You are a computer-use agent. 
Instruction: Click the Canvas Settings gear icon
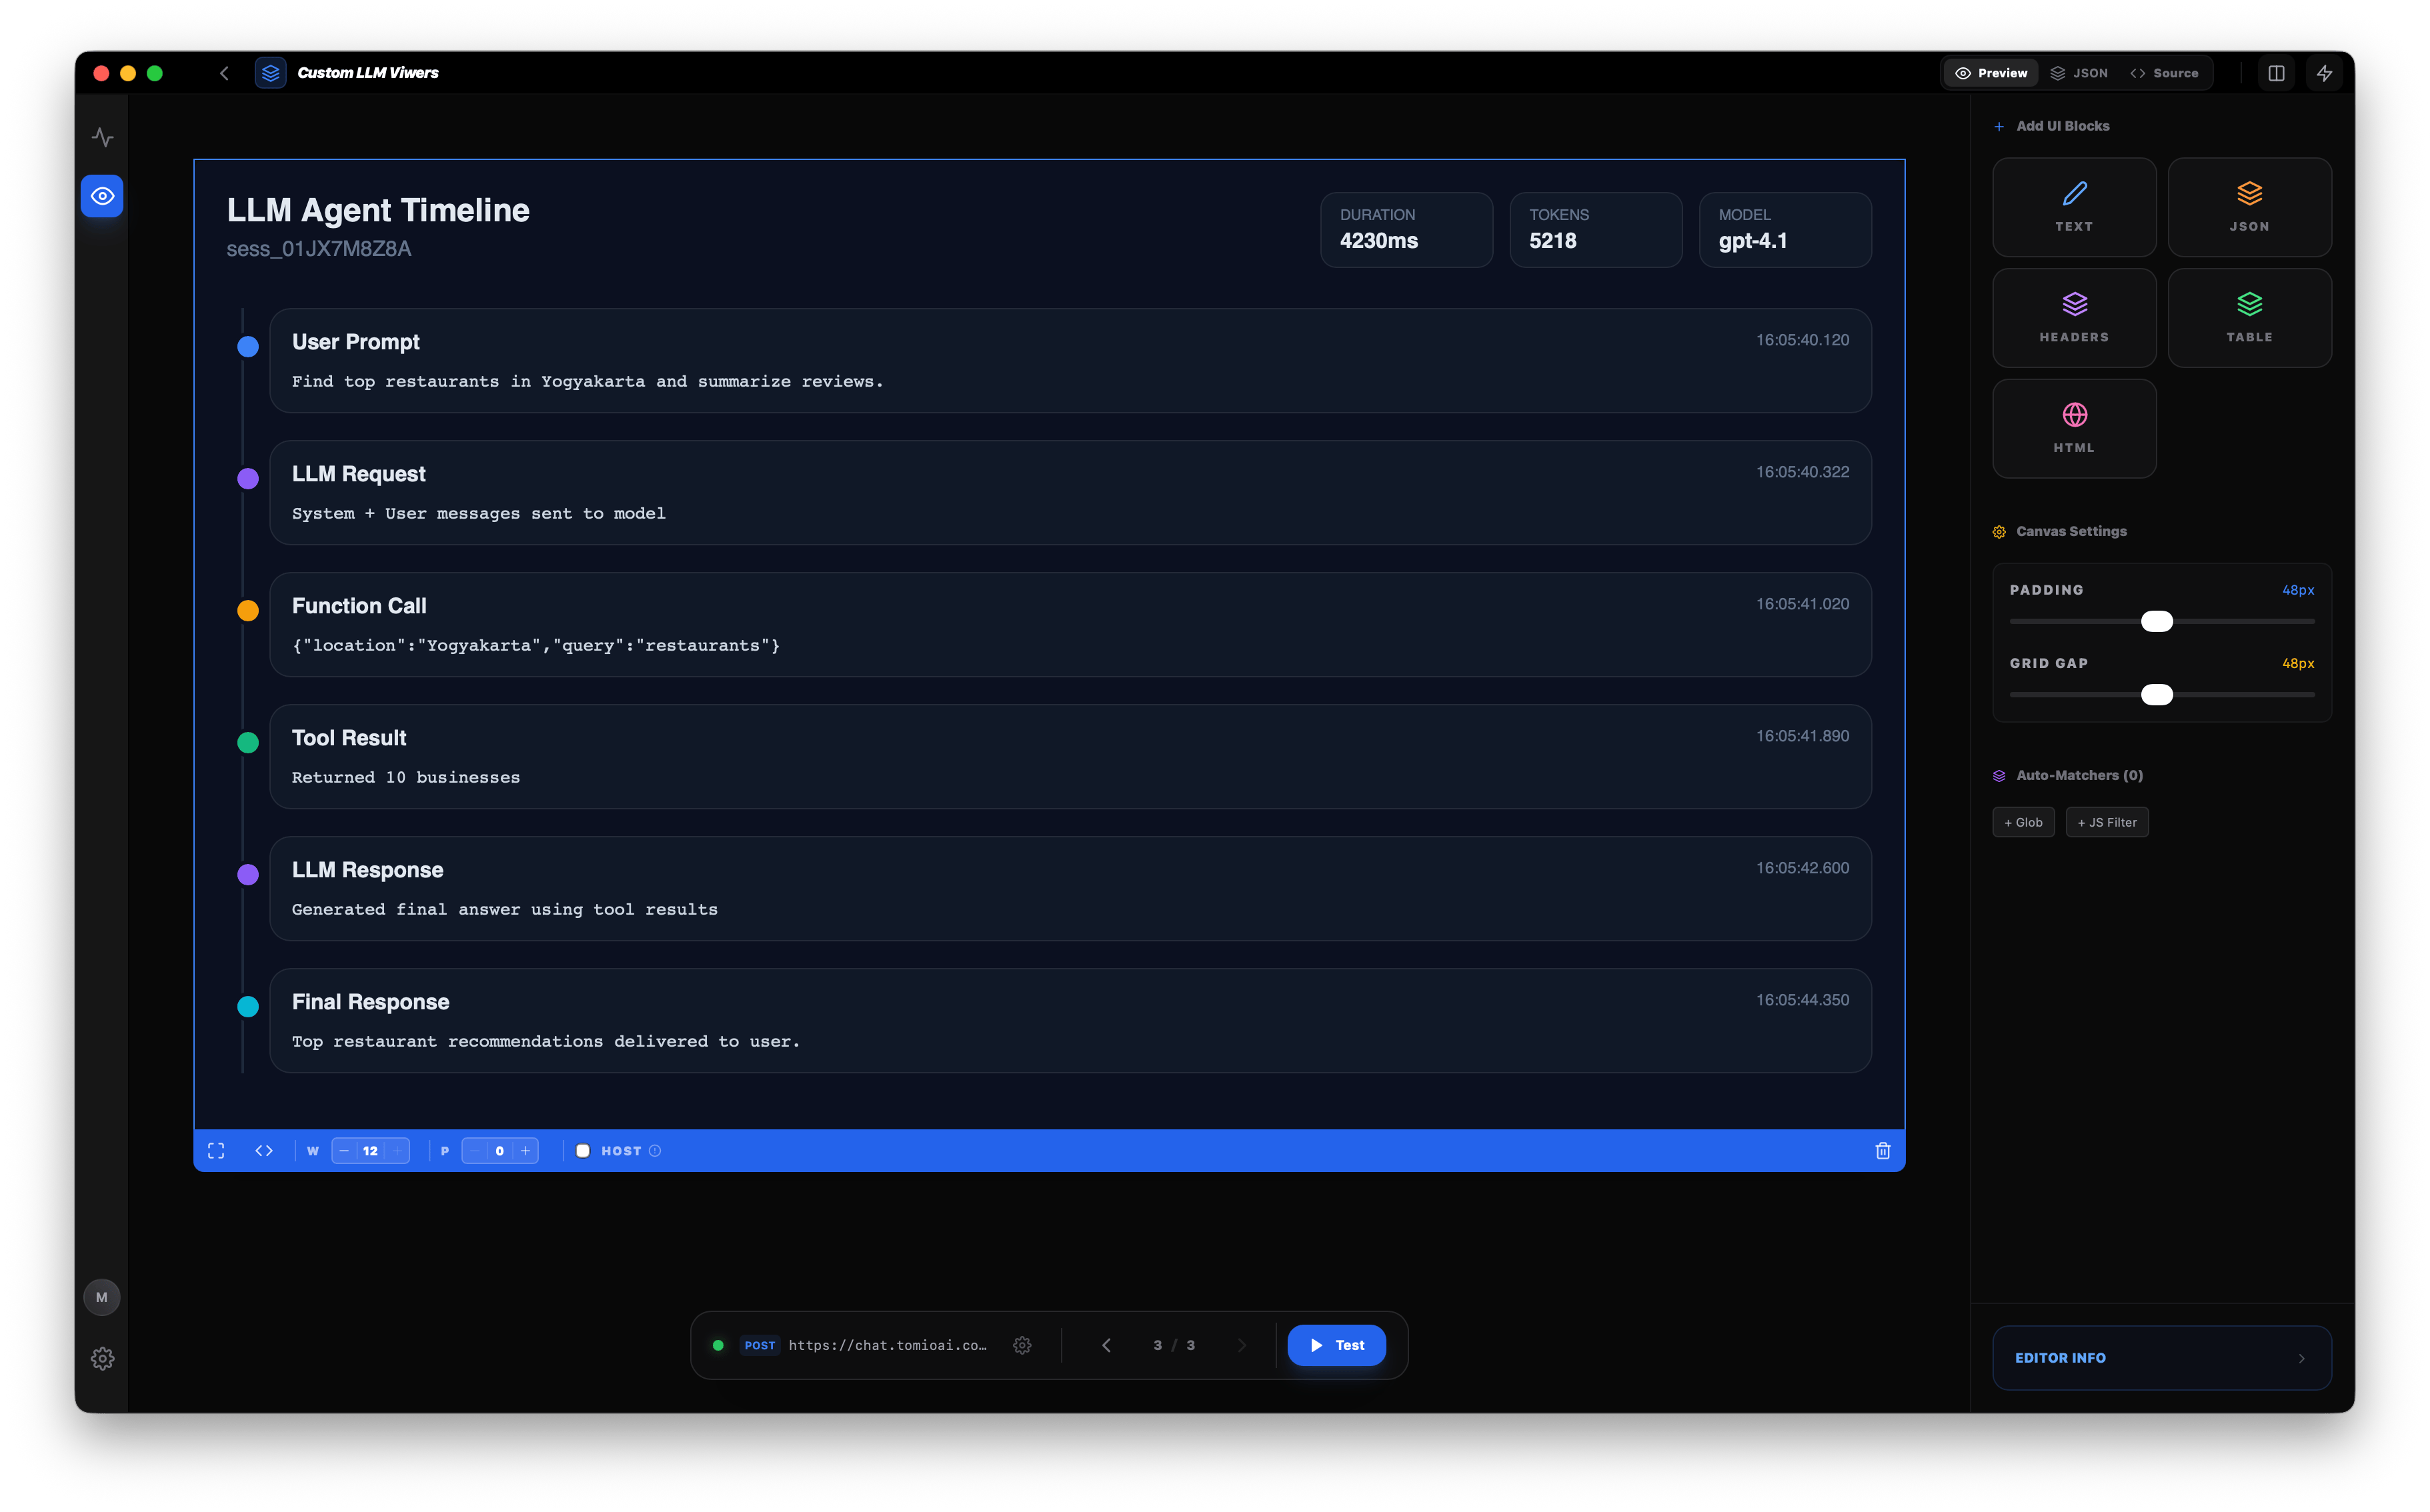pos(1999,532)
